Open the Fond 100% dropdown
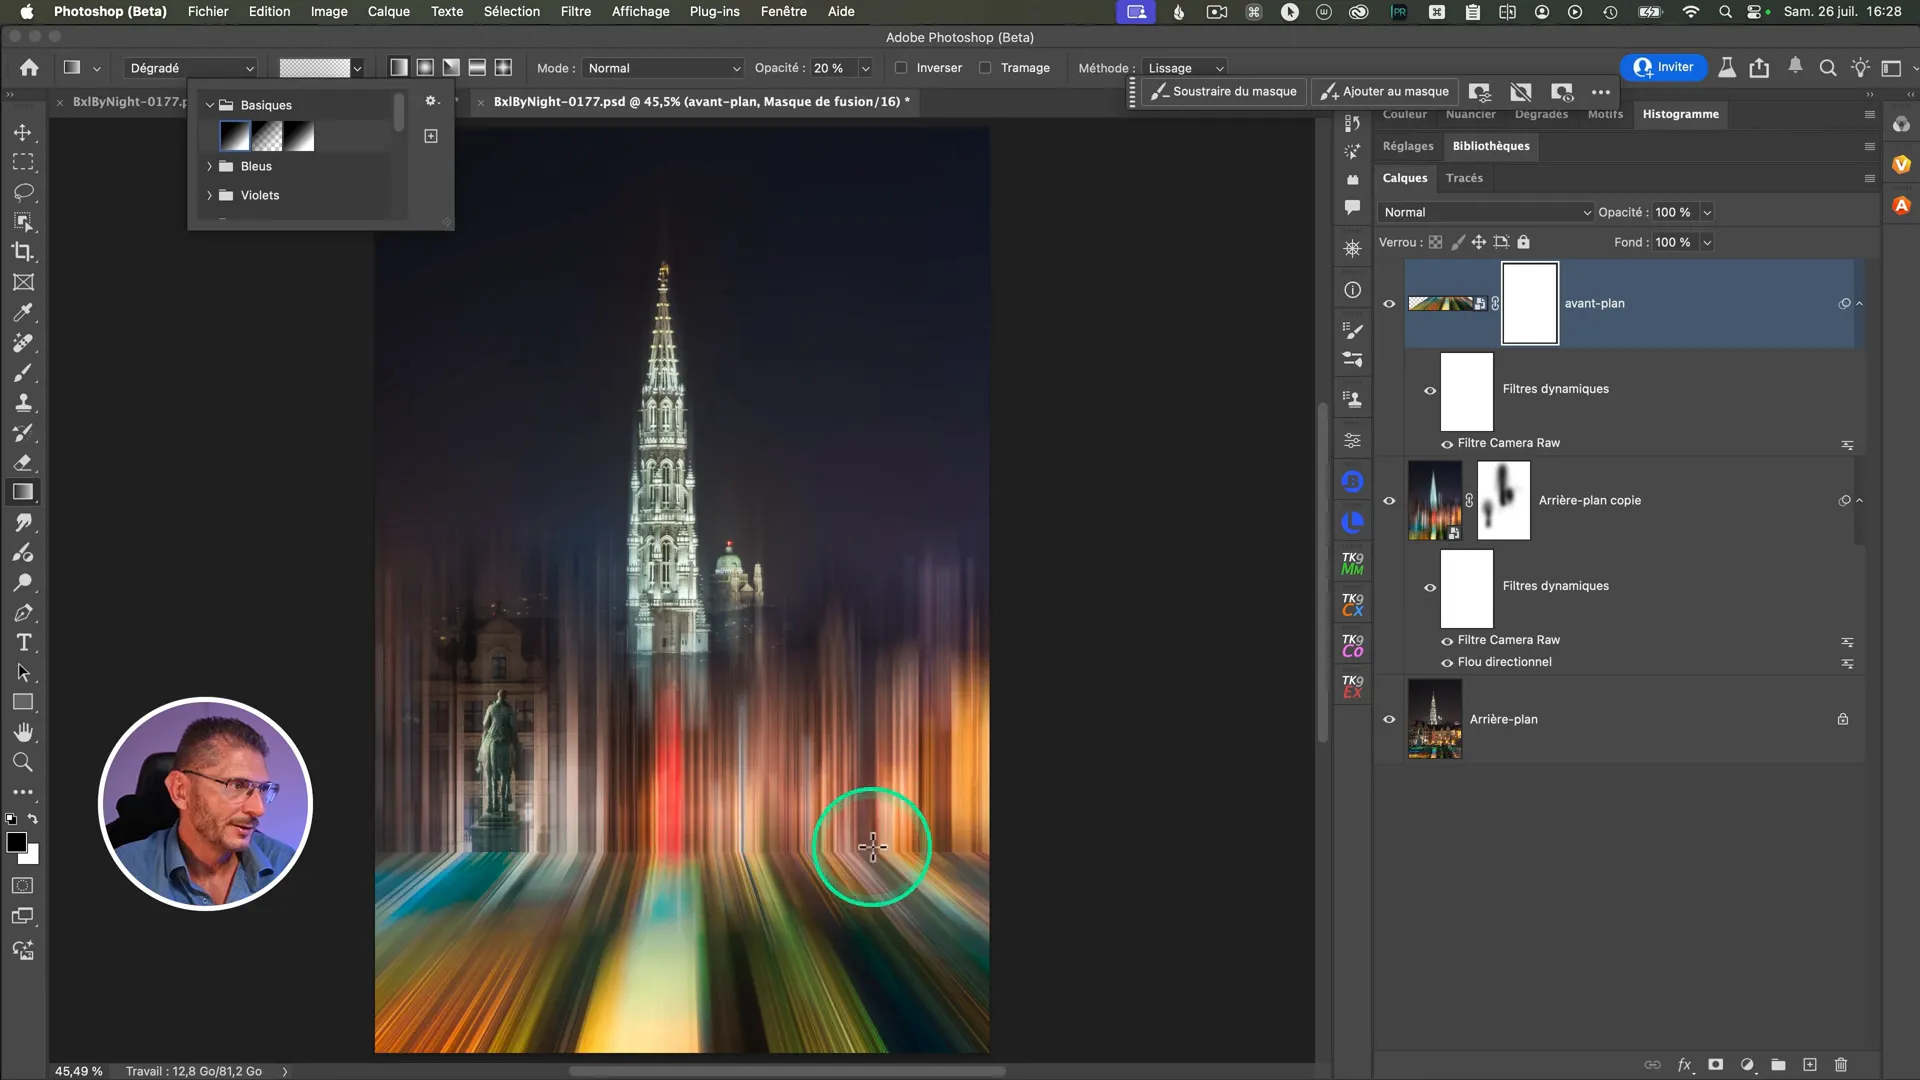The image size is (1920, 1080). pos(1707,242)
